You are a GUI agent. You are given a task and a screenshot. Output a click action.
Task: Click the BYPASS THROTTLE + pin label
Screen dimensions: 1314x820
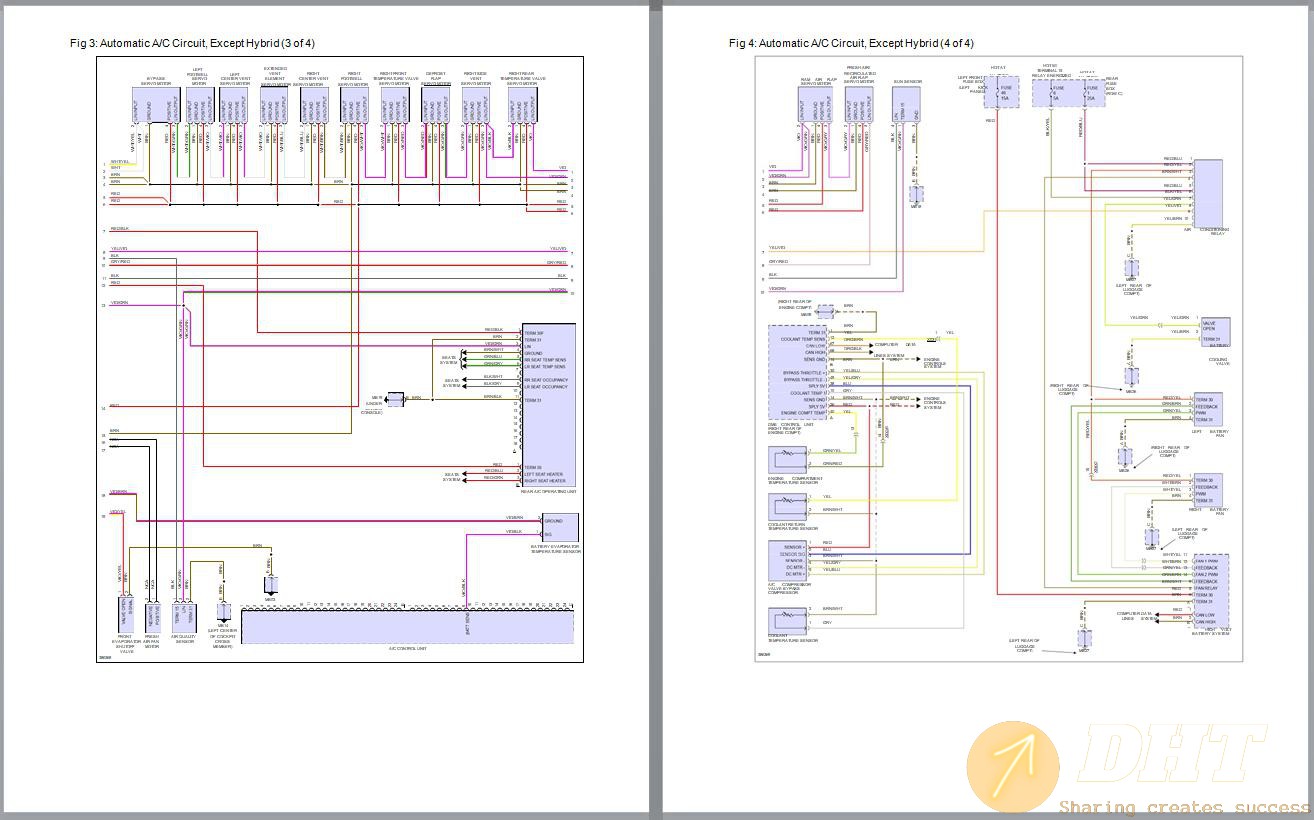tap(804, 373)
